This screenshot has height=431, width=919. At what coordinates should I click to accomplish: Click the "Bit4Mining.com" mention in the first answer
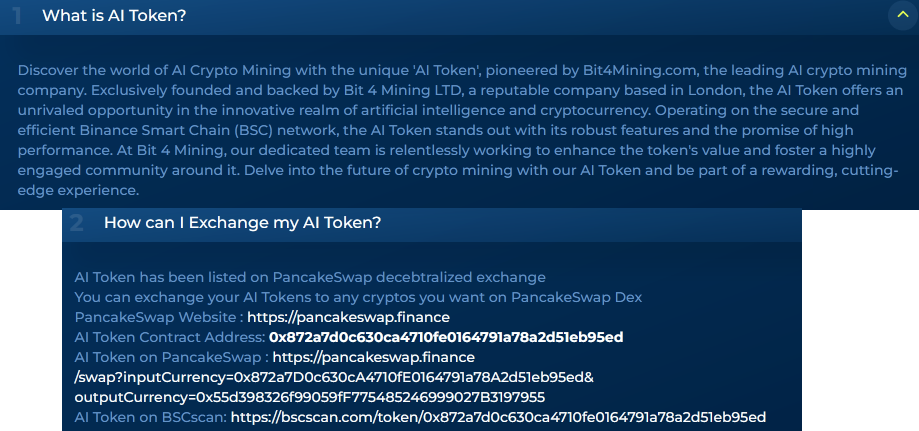(640, 70)
